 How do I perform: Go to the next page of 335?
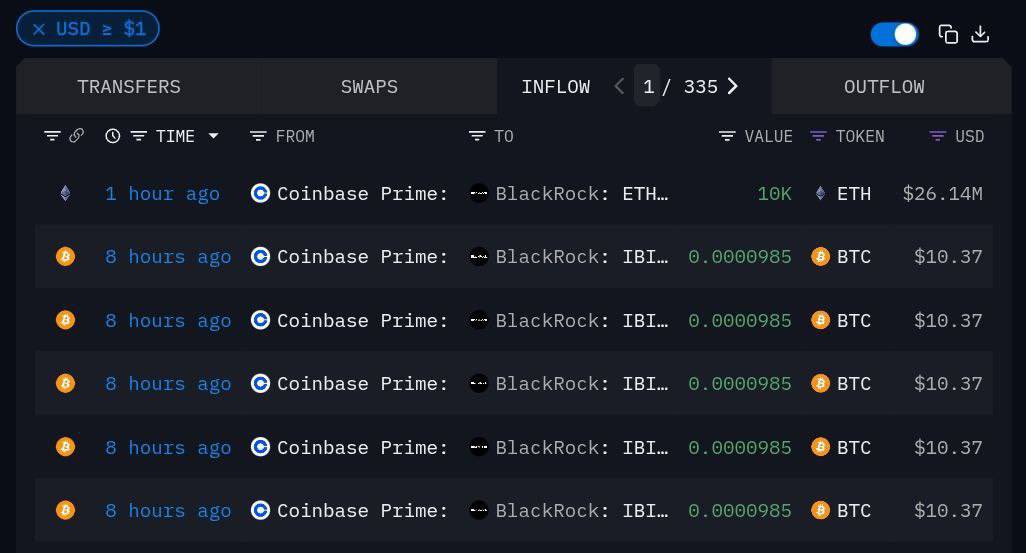tap(733, 86)
